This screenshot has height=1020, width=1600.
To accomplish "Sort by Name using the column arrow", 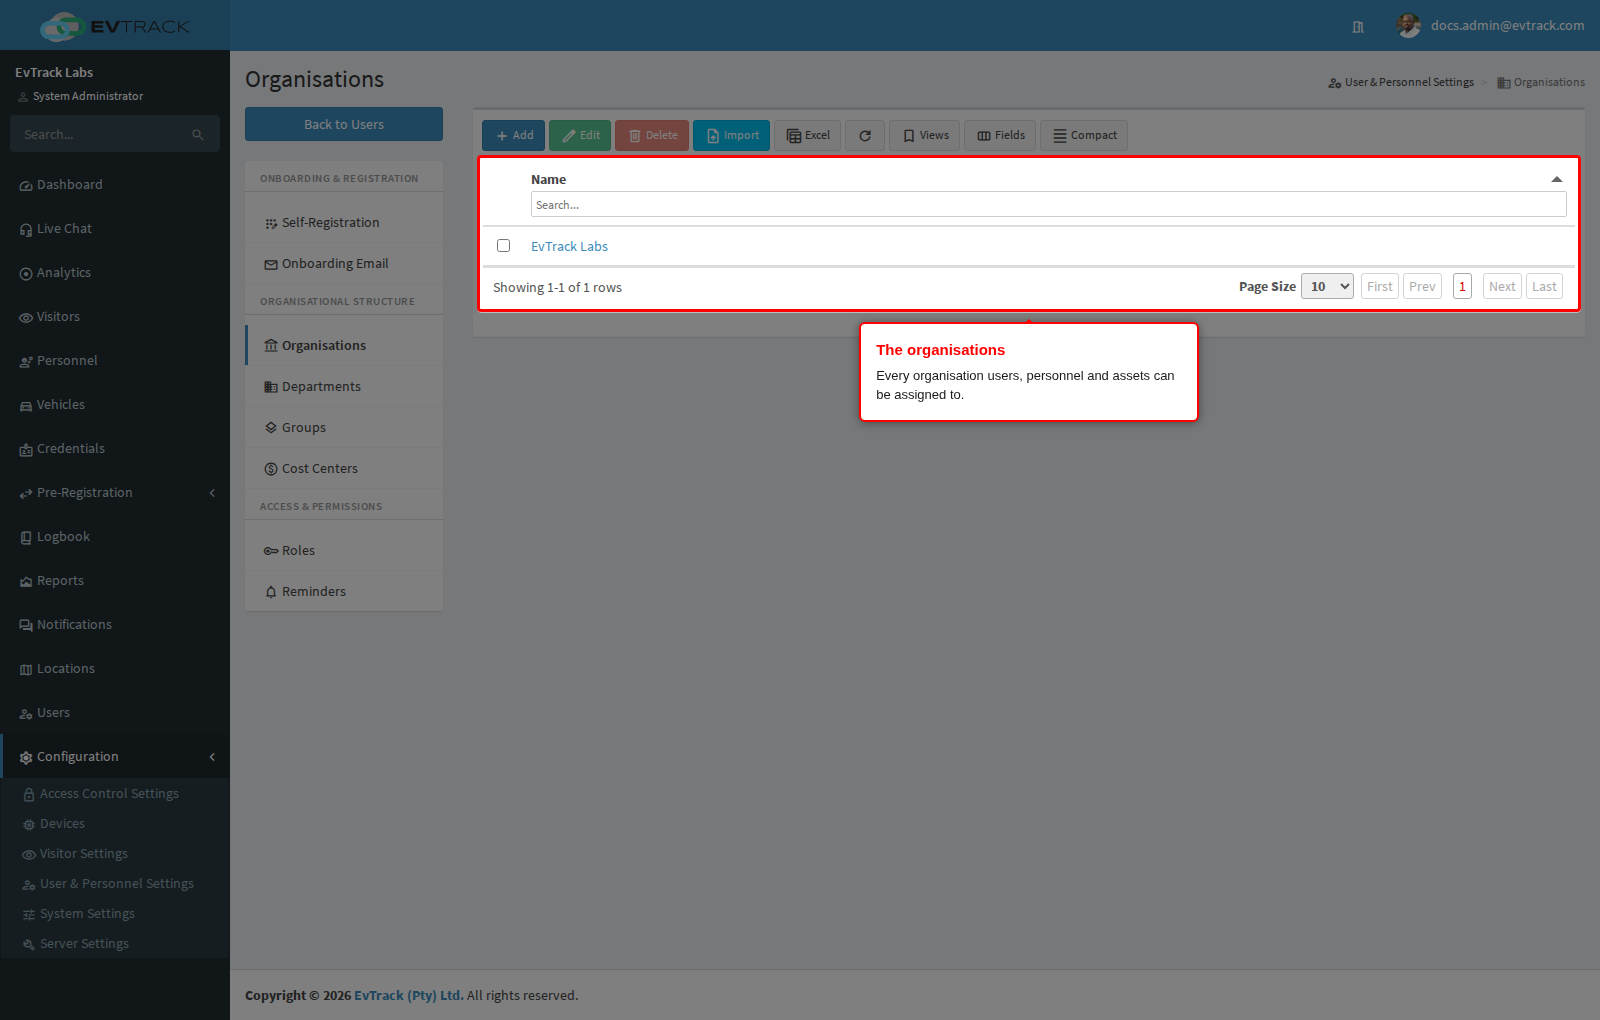I will [1557, 180].
